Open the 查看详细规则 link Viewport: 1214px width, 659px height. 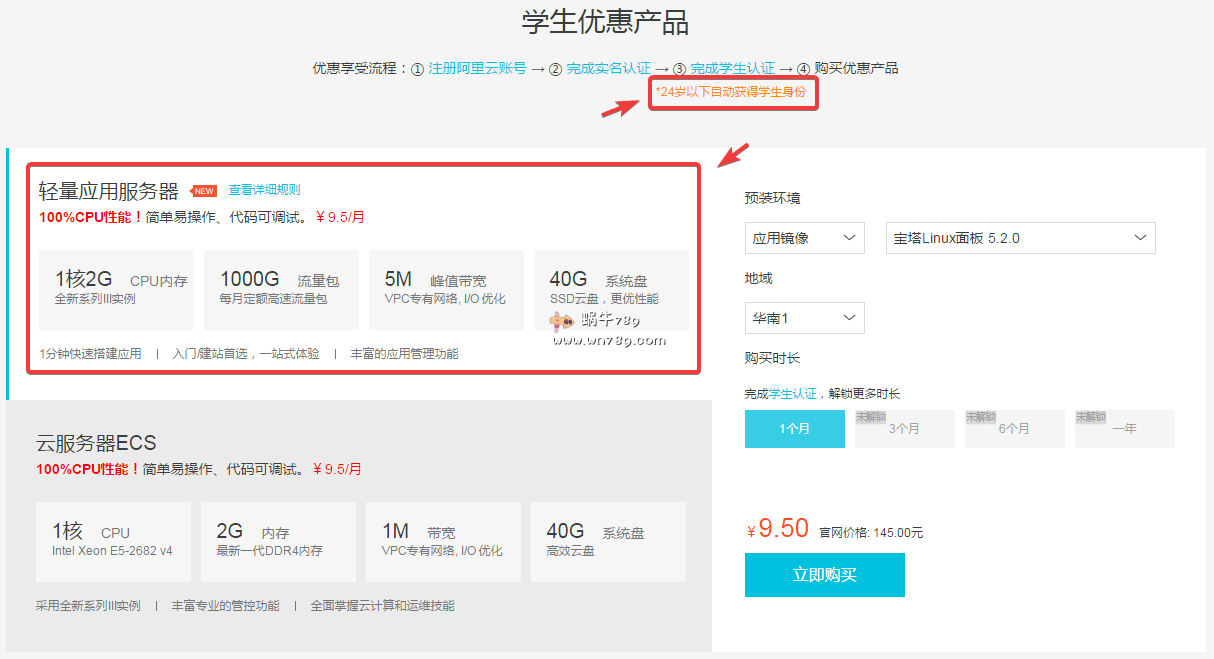(264, 190)
